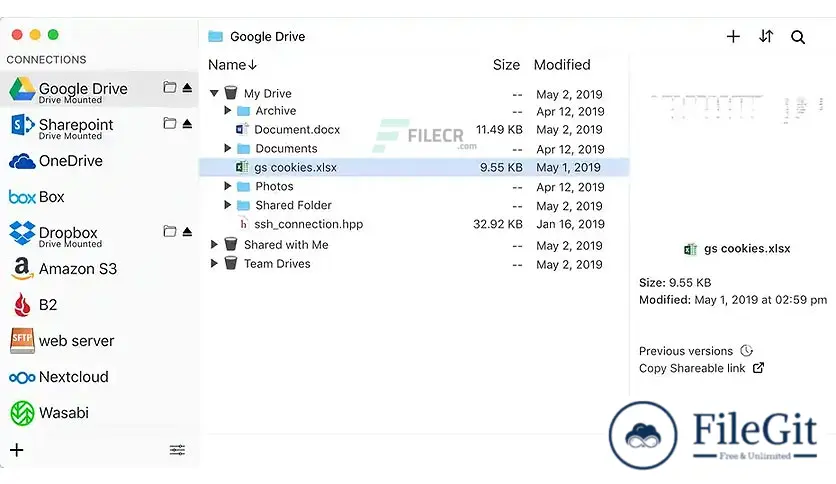Viewport: 836px width, 484px height.
Task: Click the plus icon in top toolbar
Action: [733, 36]
